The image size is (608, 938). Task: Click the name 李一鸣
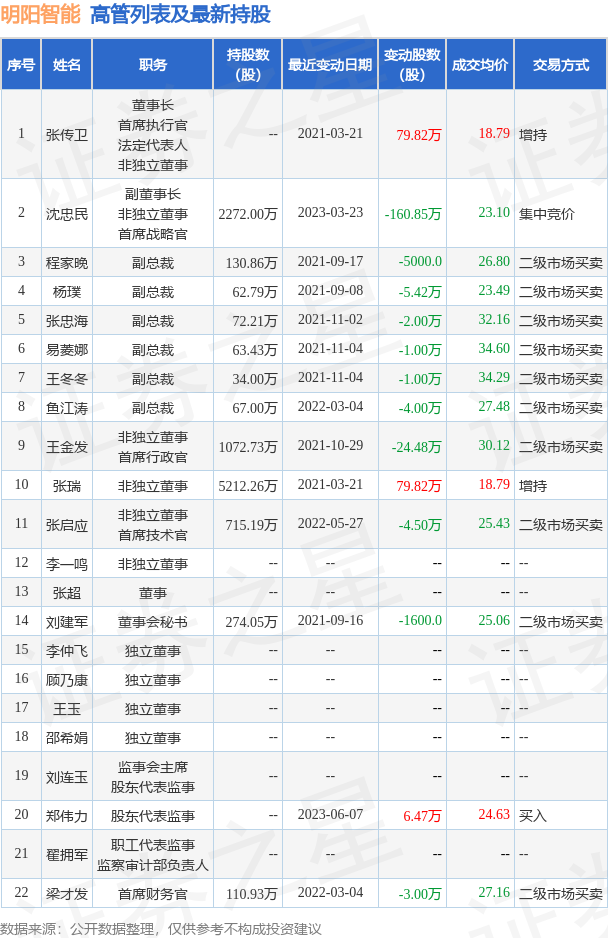66,564
